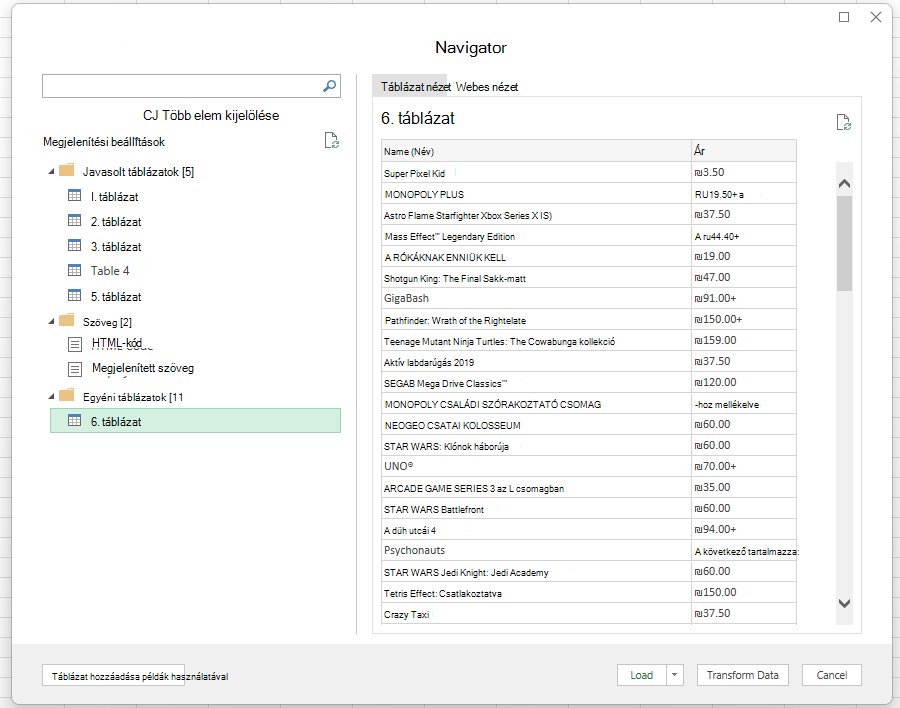
Task: Open the Load button dropdown arrow
Action: pos(675,675)
